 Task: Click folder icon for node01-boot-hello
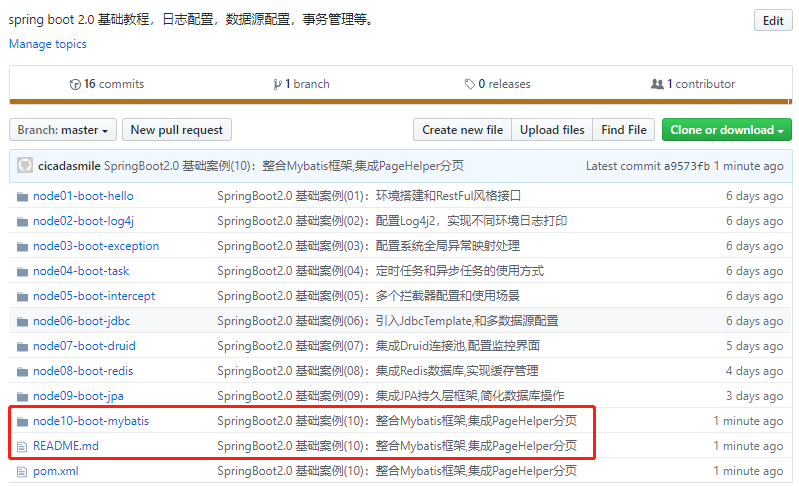pos(22,197)
